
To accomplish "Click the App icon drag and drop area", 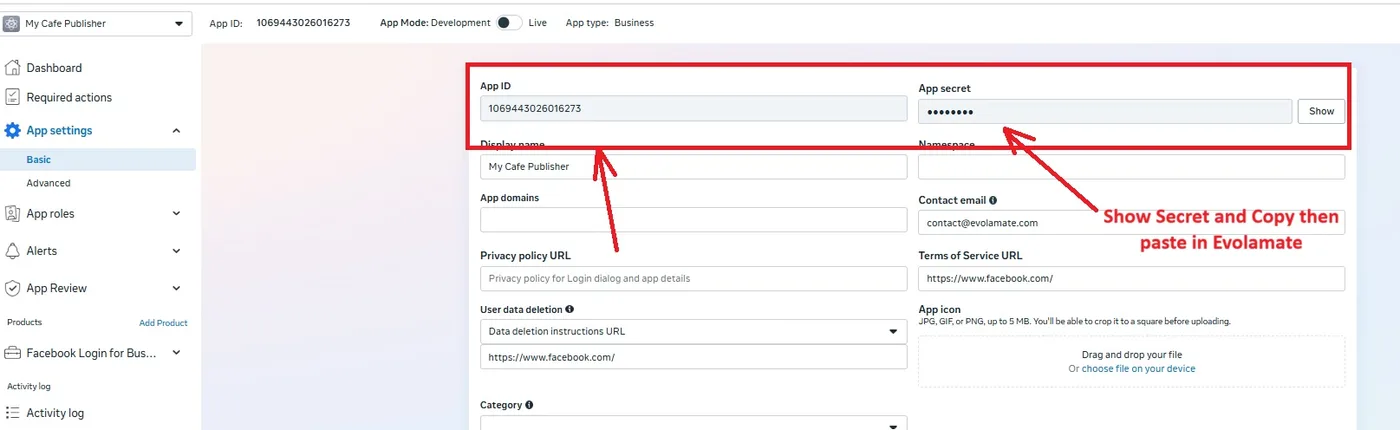I will 1131,362.
